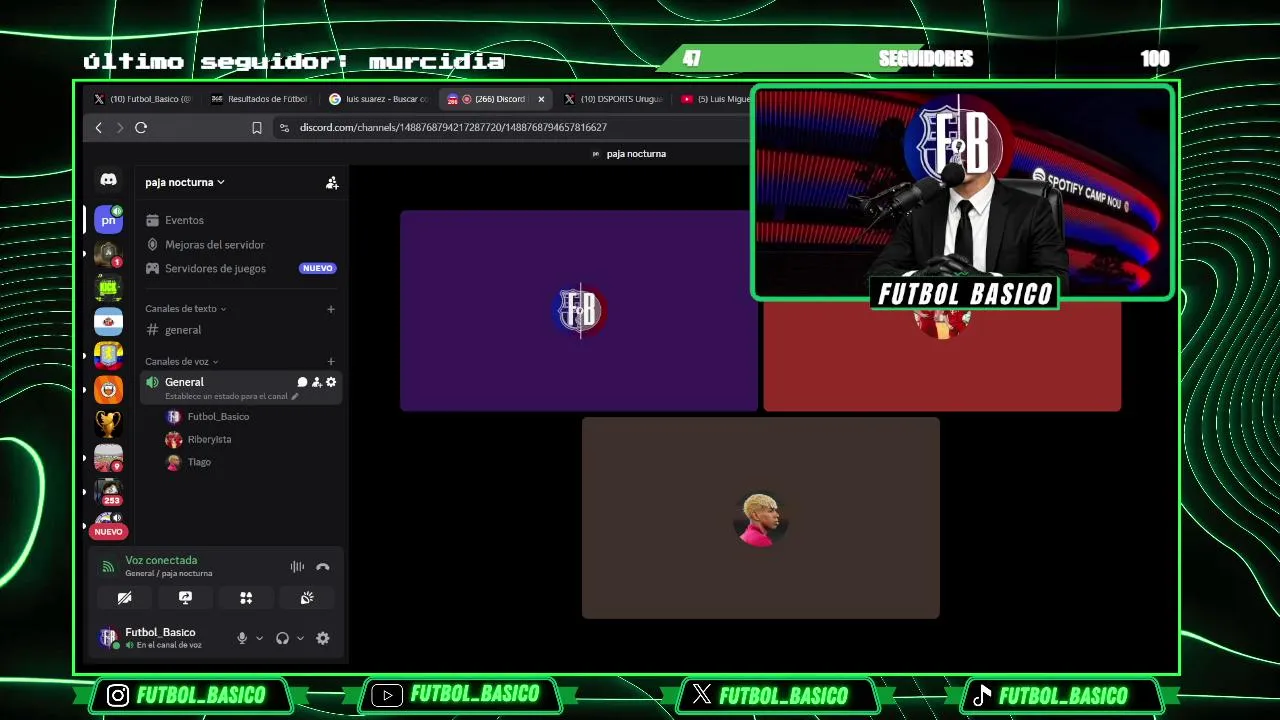Switch to the luis suarez Google search tab
The height and width of the screenshot is (720, 1280).
[x=378, y=99]
